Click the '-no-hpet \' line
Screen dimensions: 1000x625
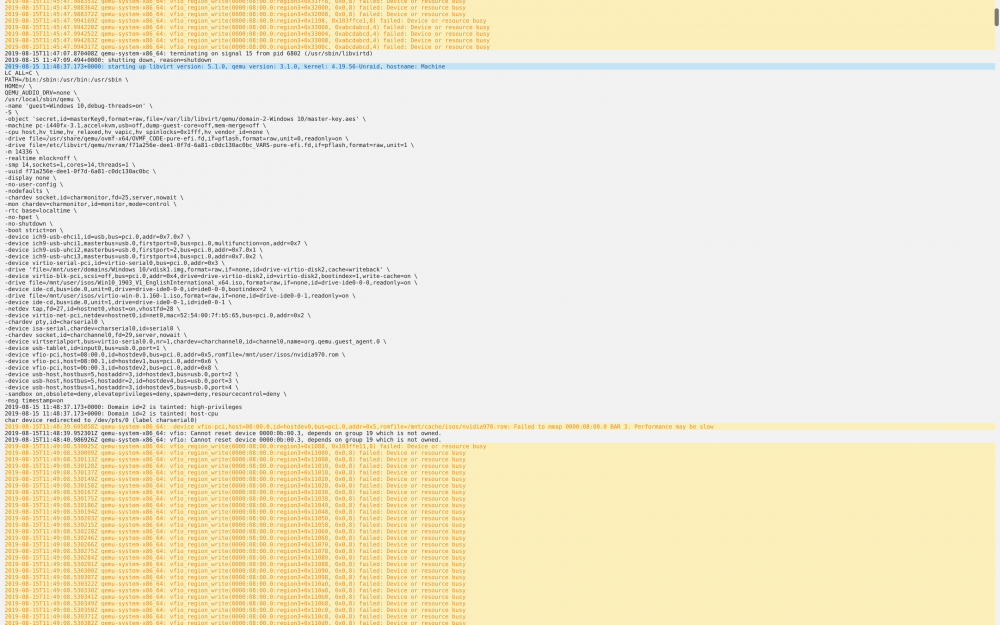click(22, 217)
